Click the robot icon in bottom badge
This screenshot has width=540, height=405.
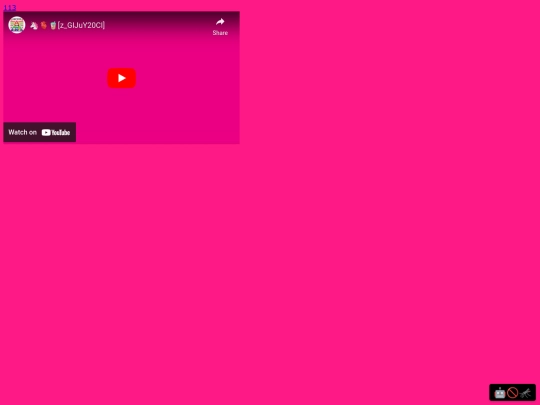click(x=500, y=393)
